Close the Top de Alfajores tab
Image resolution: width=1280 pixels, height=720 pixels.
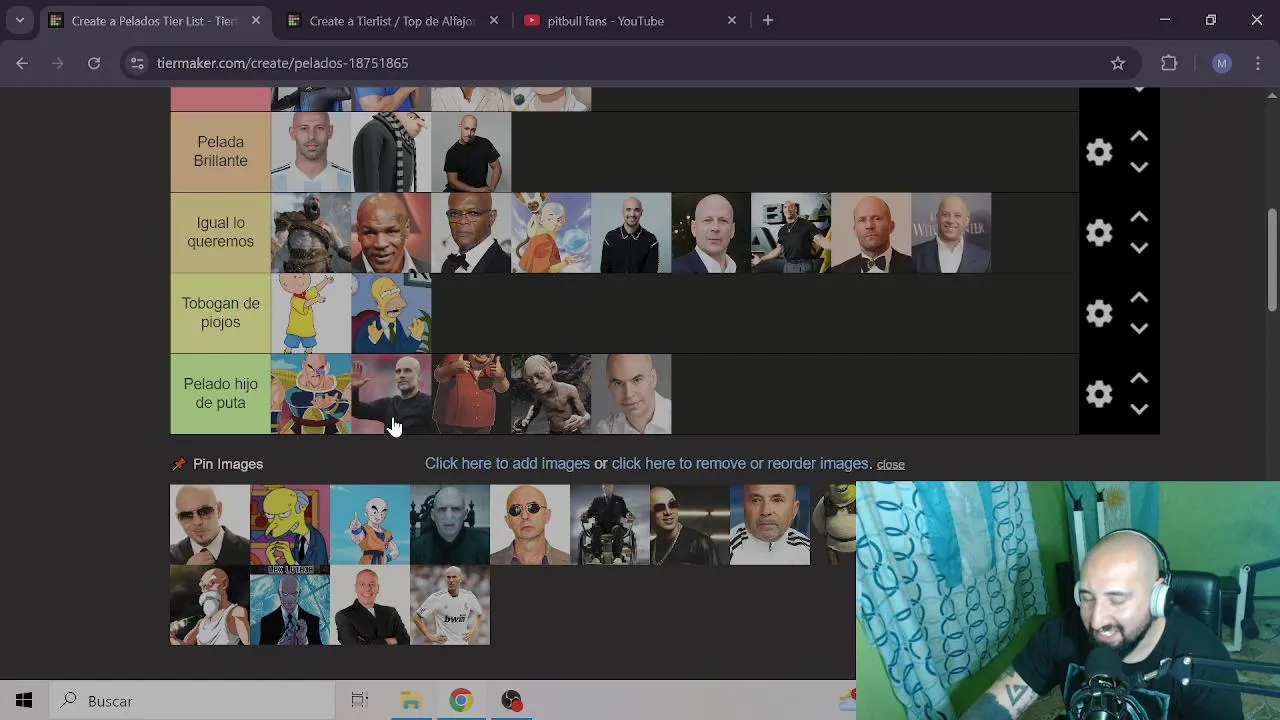point(493,20)
